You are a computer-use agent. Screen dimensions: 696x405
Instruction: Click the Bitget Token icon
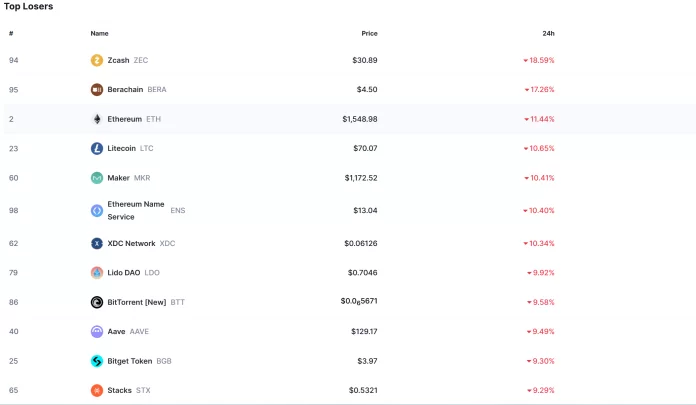coord(97,361)
